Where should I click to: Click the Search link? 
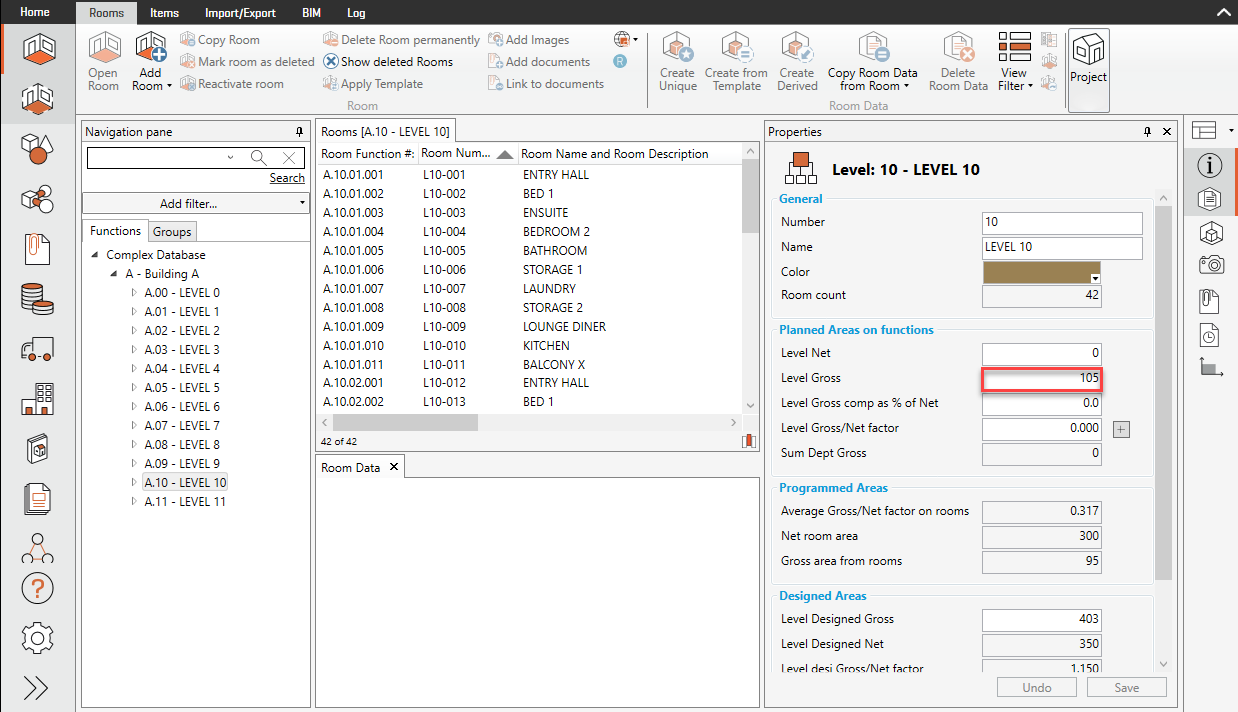click(287, 178)
